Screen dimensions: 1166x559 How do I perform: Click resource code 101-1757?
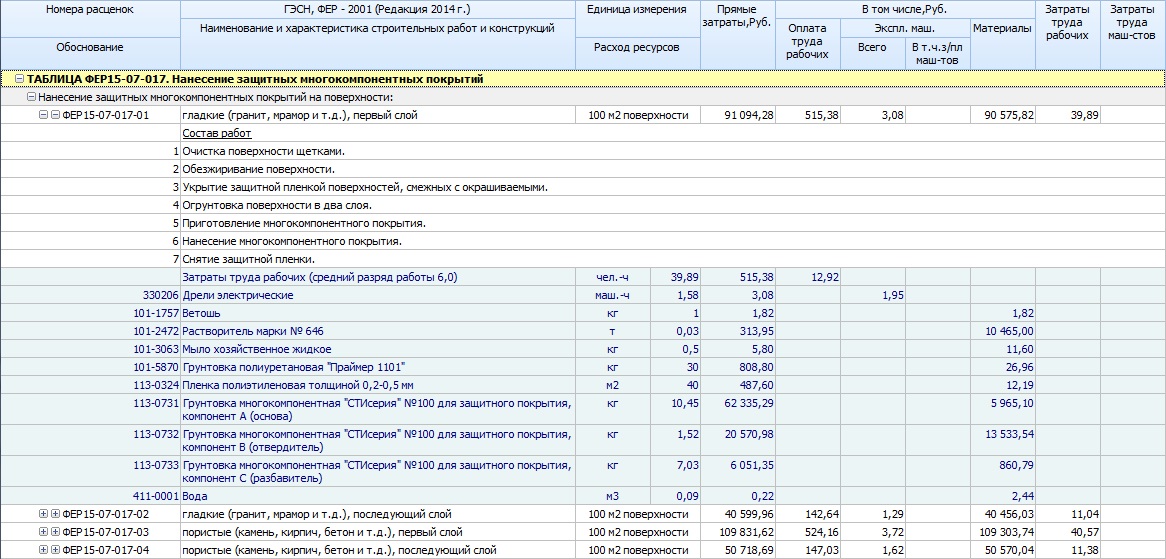pyautogui.click(x=156, y=313)
